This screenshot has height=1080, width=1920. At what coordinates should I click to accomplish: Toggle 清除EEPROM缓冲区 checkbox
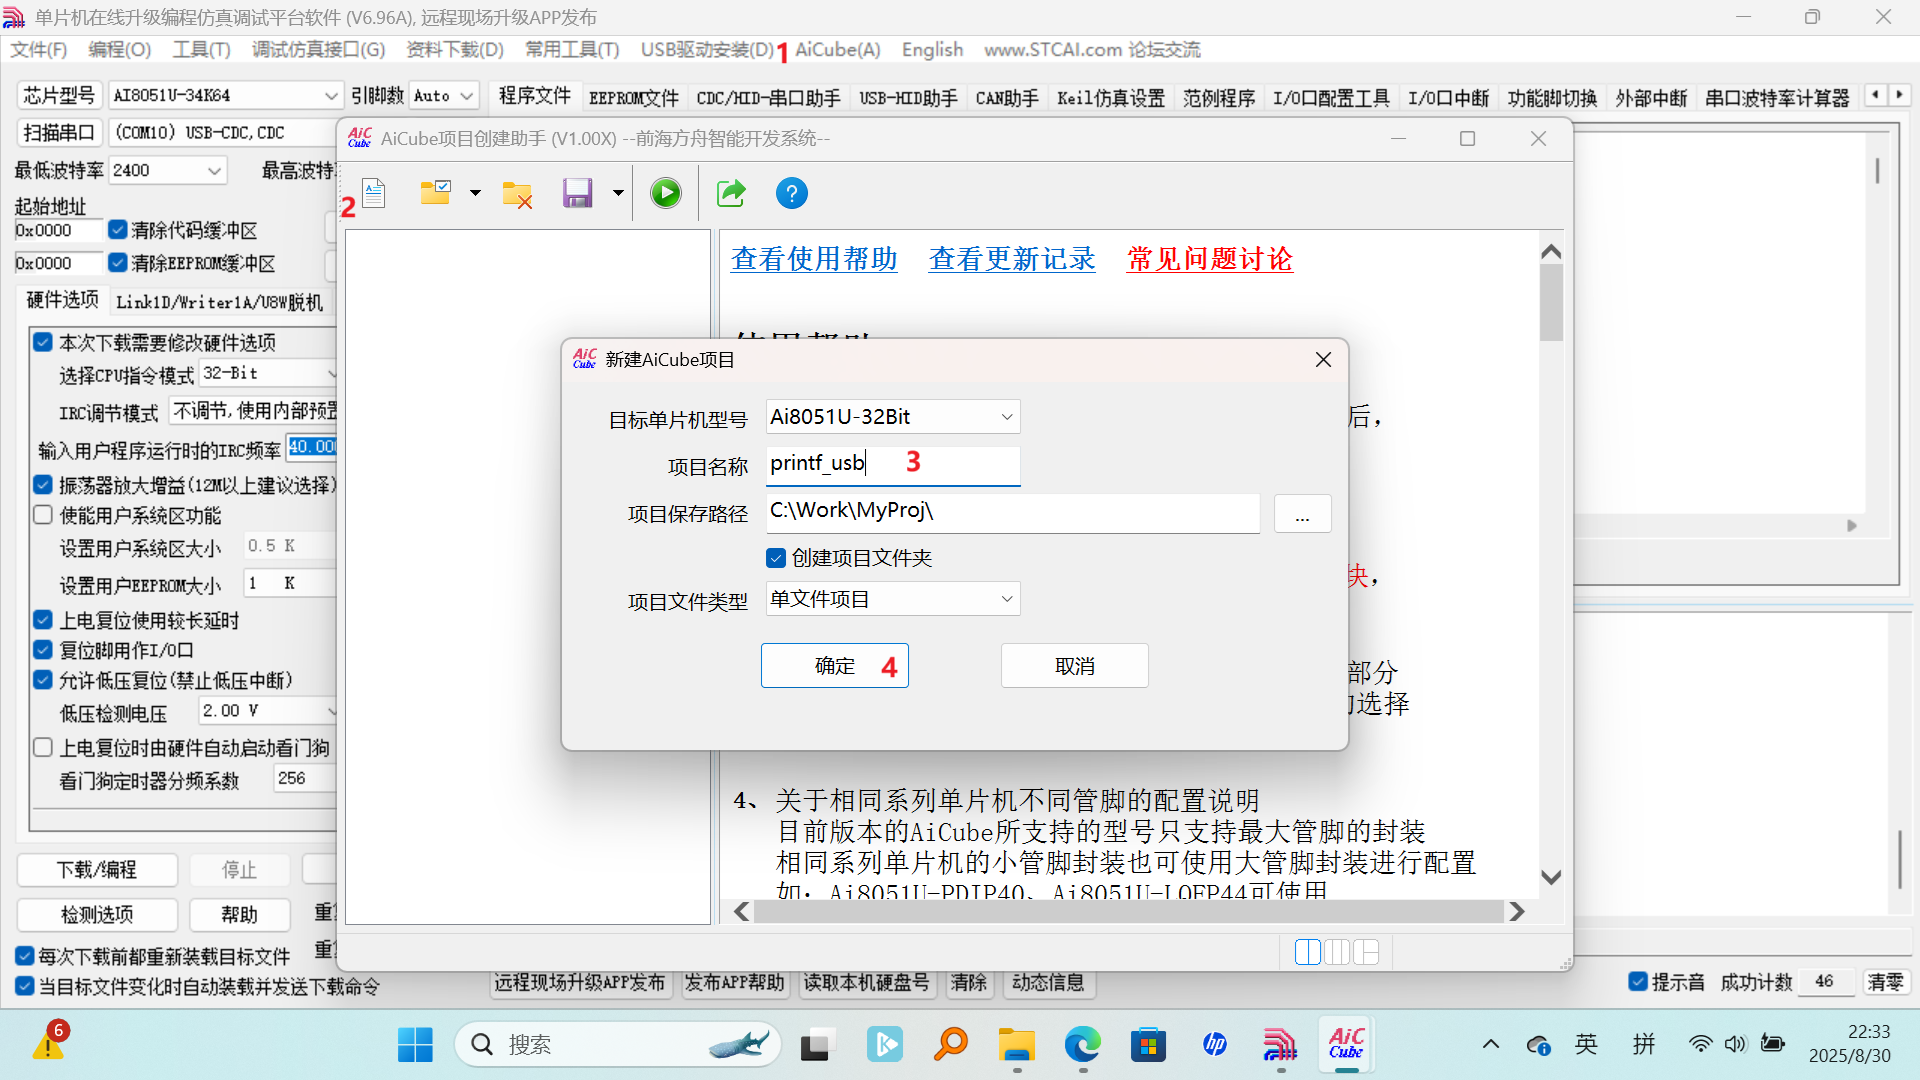pos(118,263)
